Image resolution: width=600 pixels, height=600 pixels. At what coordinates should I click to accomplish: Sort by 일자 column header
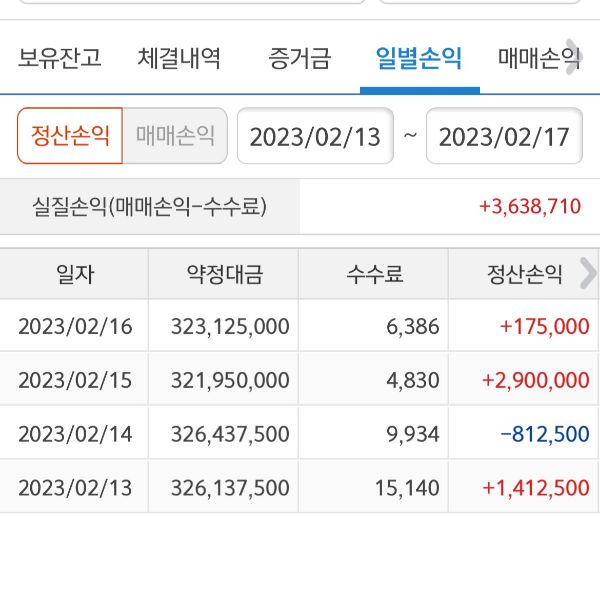[75, 274]
